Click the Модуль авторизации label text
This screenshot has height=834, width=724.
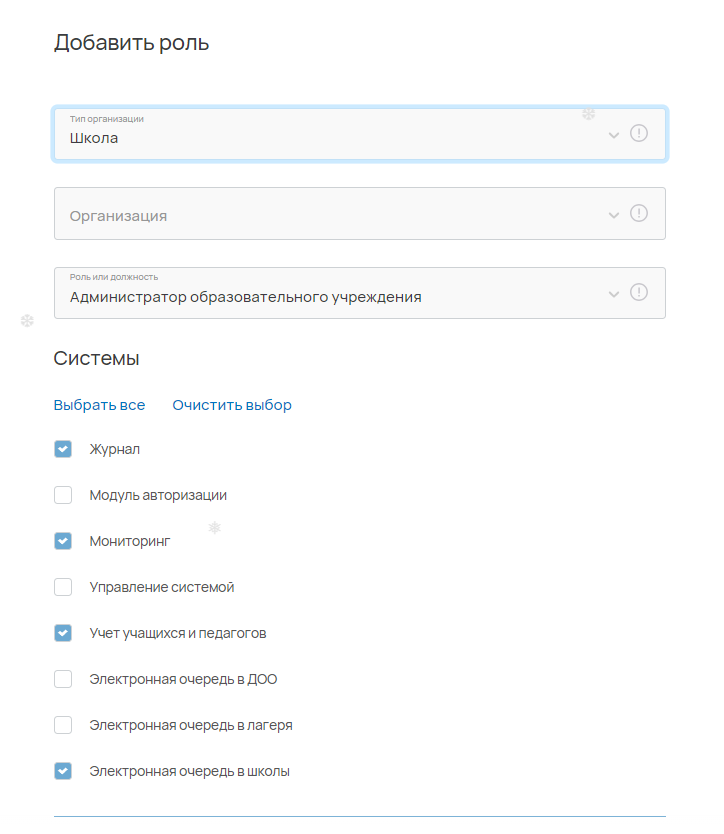click(x=158, y=495)
